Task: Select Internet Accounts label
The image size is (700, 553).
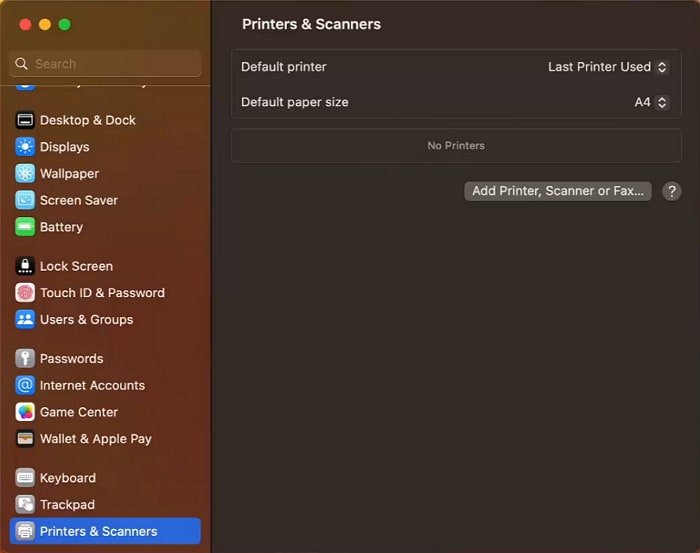Action: click(92, 385)
